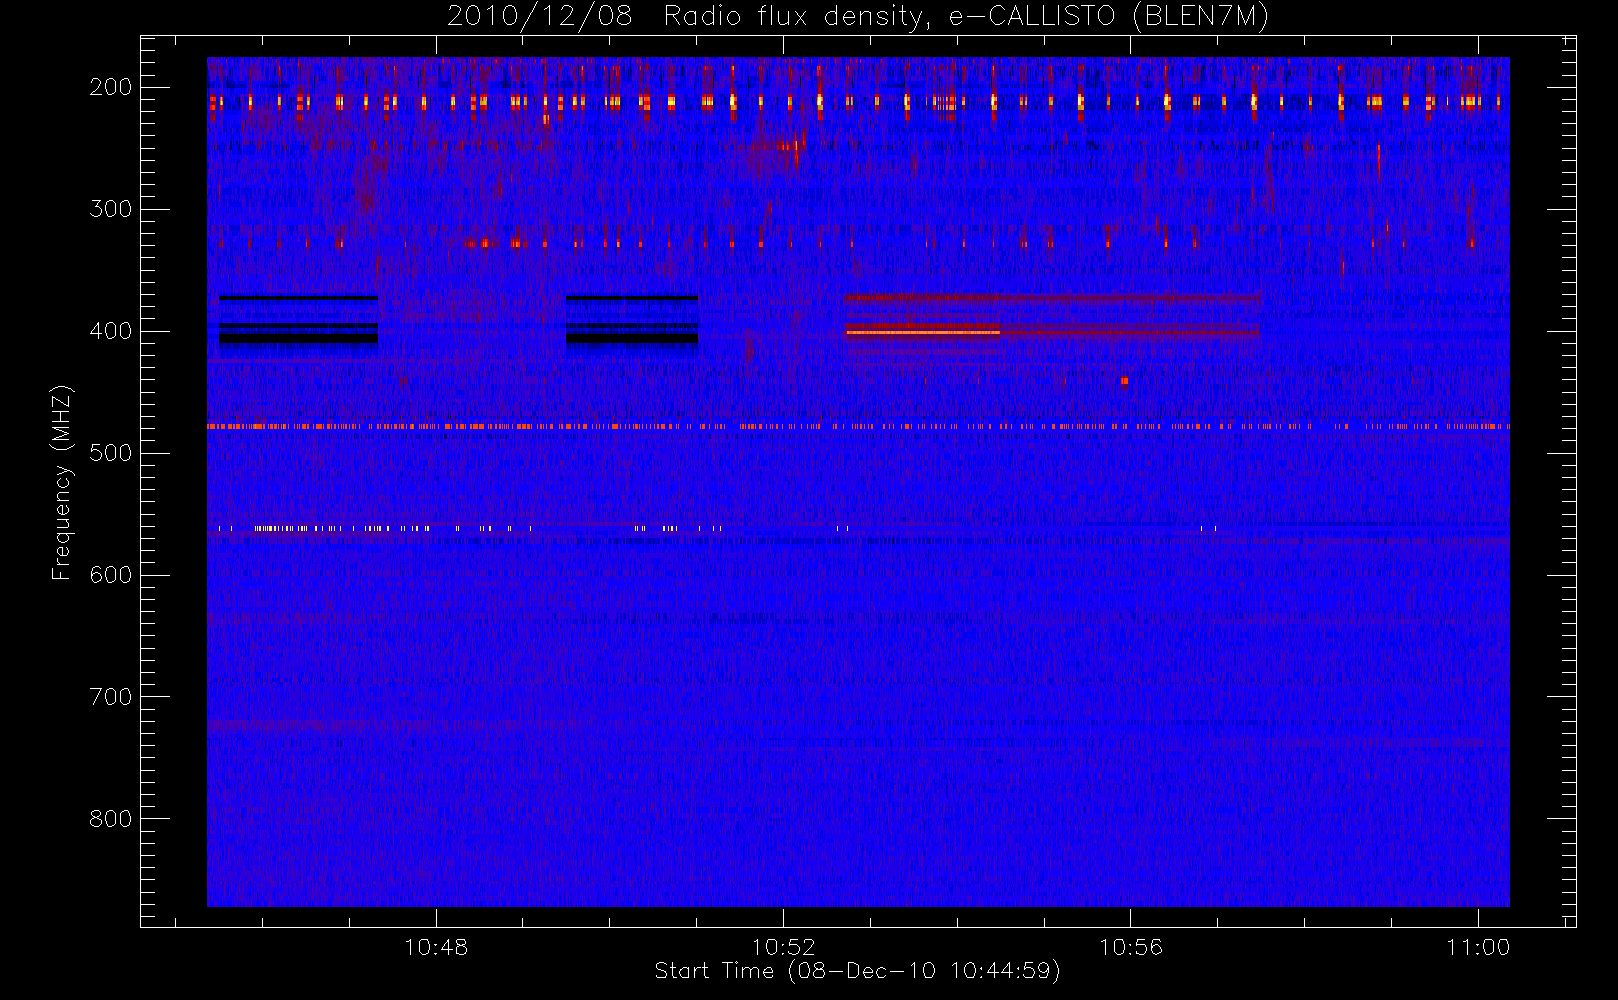Click the 200 frequency tick label

pos(111,87)
